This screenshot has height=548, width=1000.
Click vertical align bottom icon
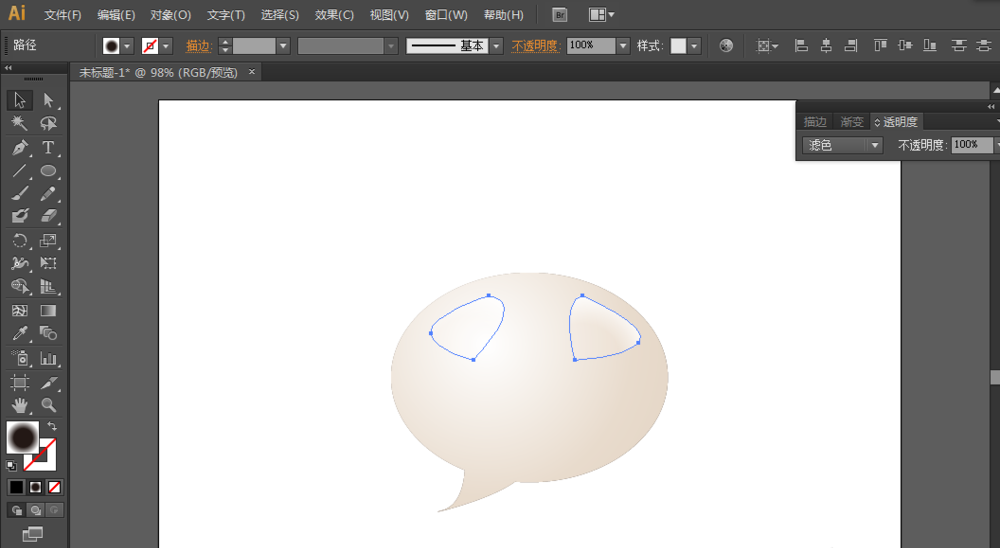click(930, 45)
